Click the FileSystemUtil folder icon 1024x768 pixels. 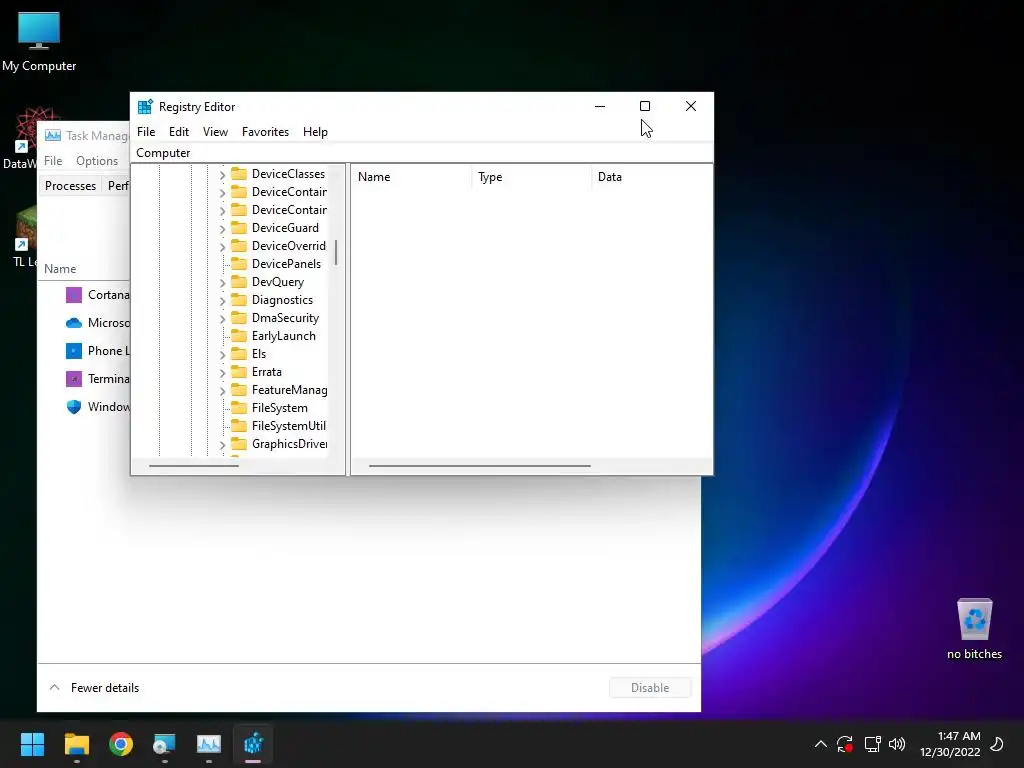point(239,426)
